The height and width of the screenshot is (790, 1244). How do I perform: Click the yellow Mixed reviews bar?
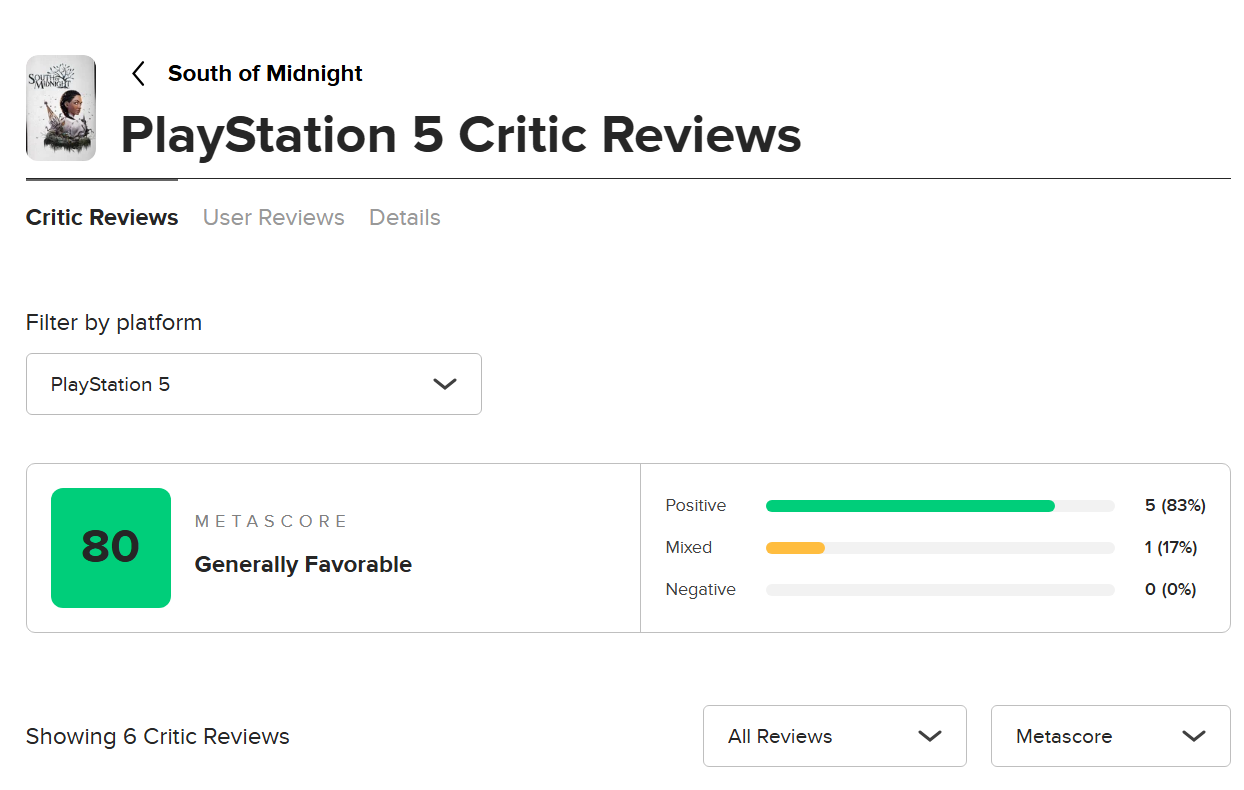pyautogui.click(x=795, y=548)
